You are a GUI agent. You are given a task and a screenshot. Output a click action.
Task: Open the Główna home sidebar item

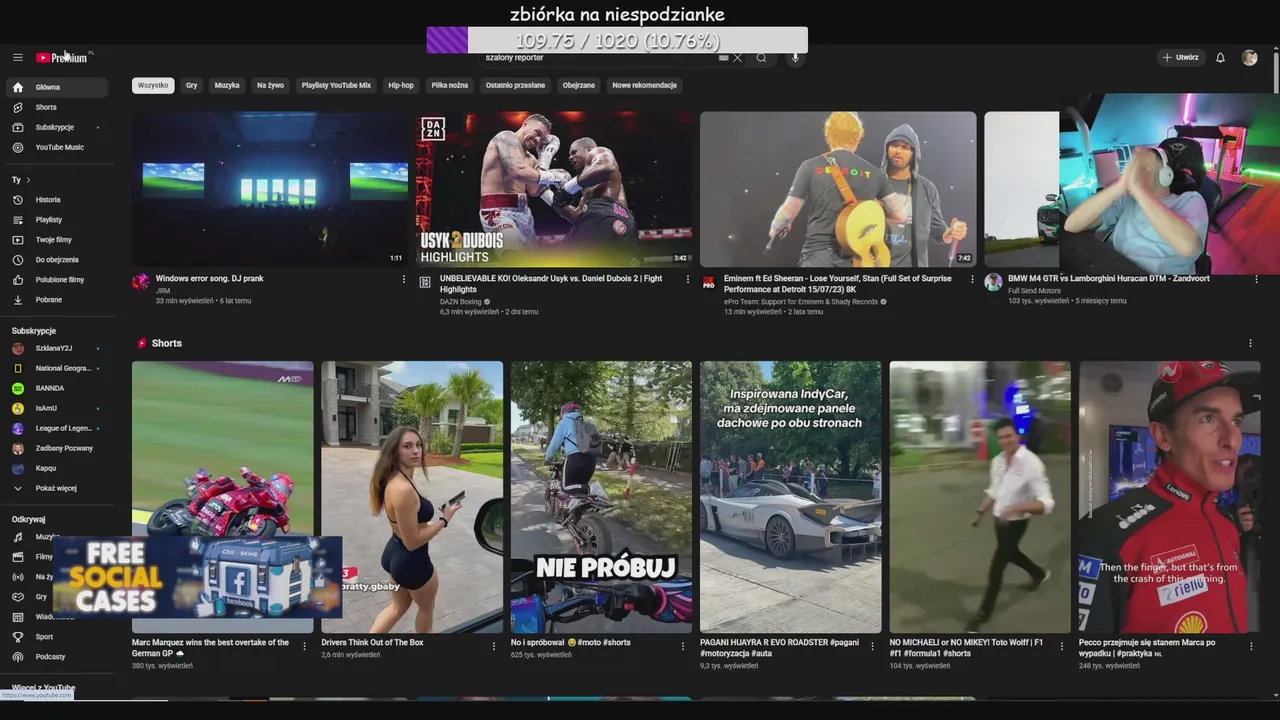(x=57, y=87)
